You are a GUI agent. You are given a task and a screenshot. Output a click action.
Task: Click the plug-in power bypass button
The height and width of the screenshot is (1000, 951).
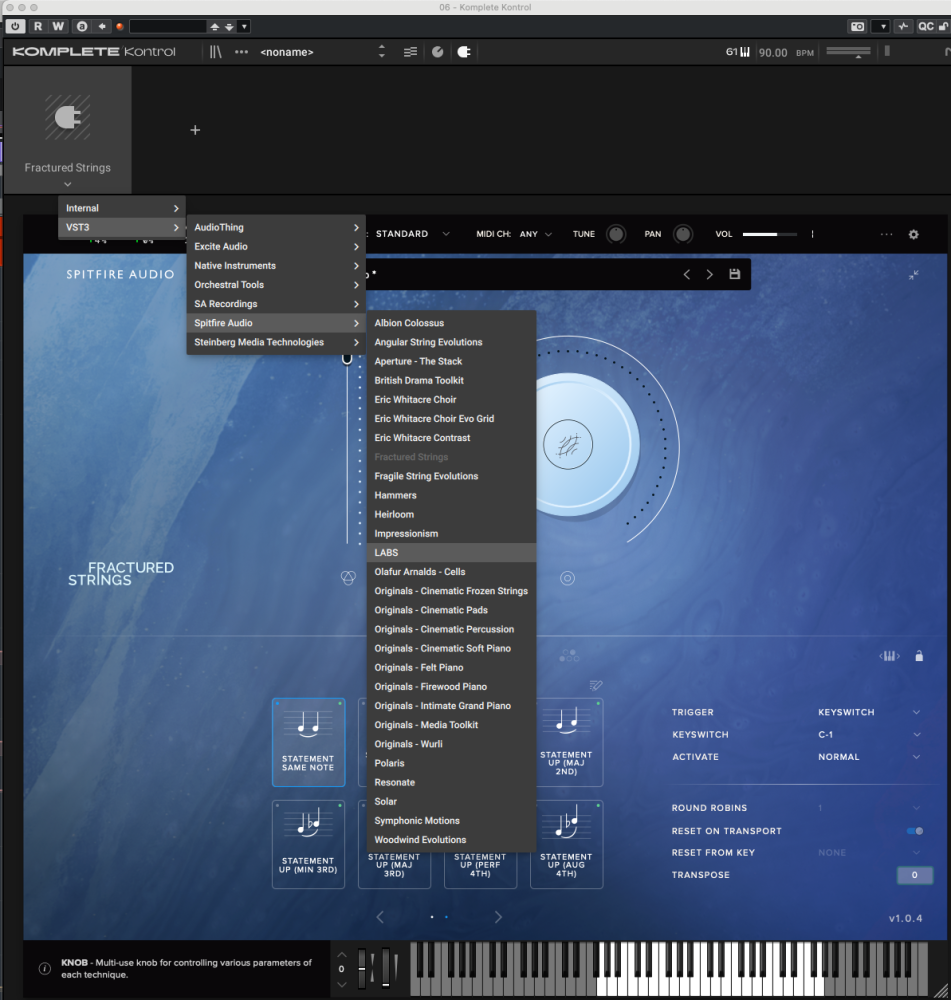(x=15, y=26)
